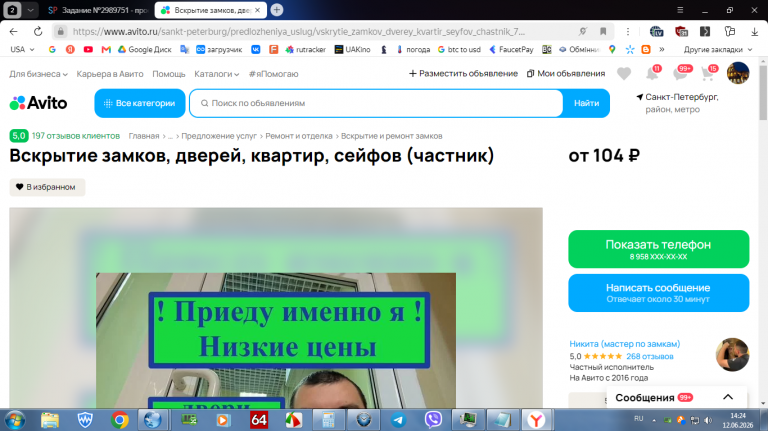Open the 197 отзывов клиентов link

point(76,136)
